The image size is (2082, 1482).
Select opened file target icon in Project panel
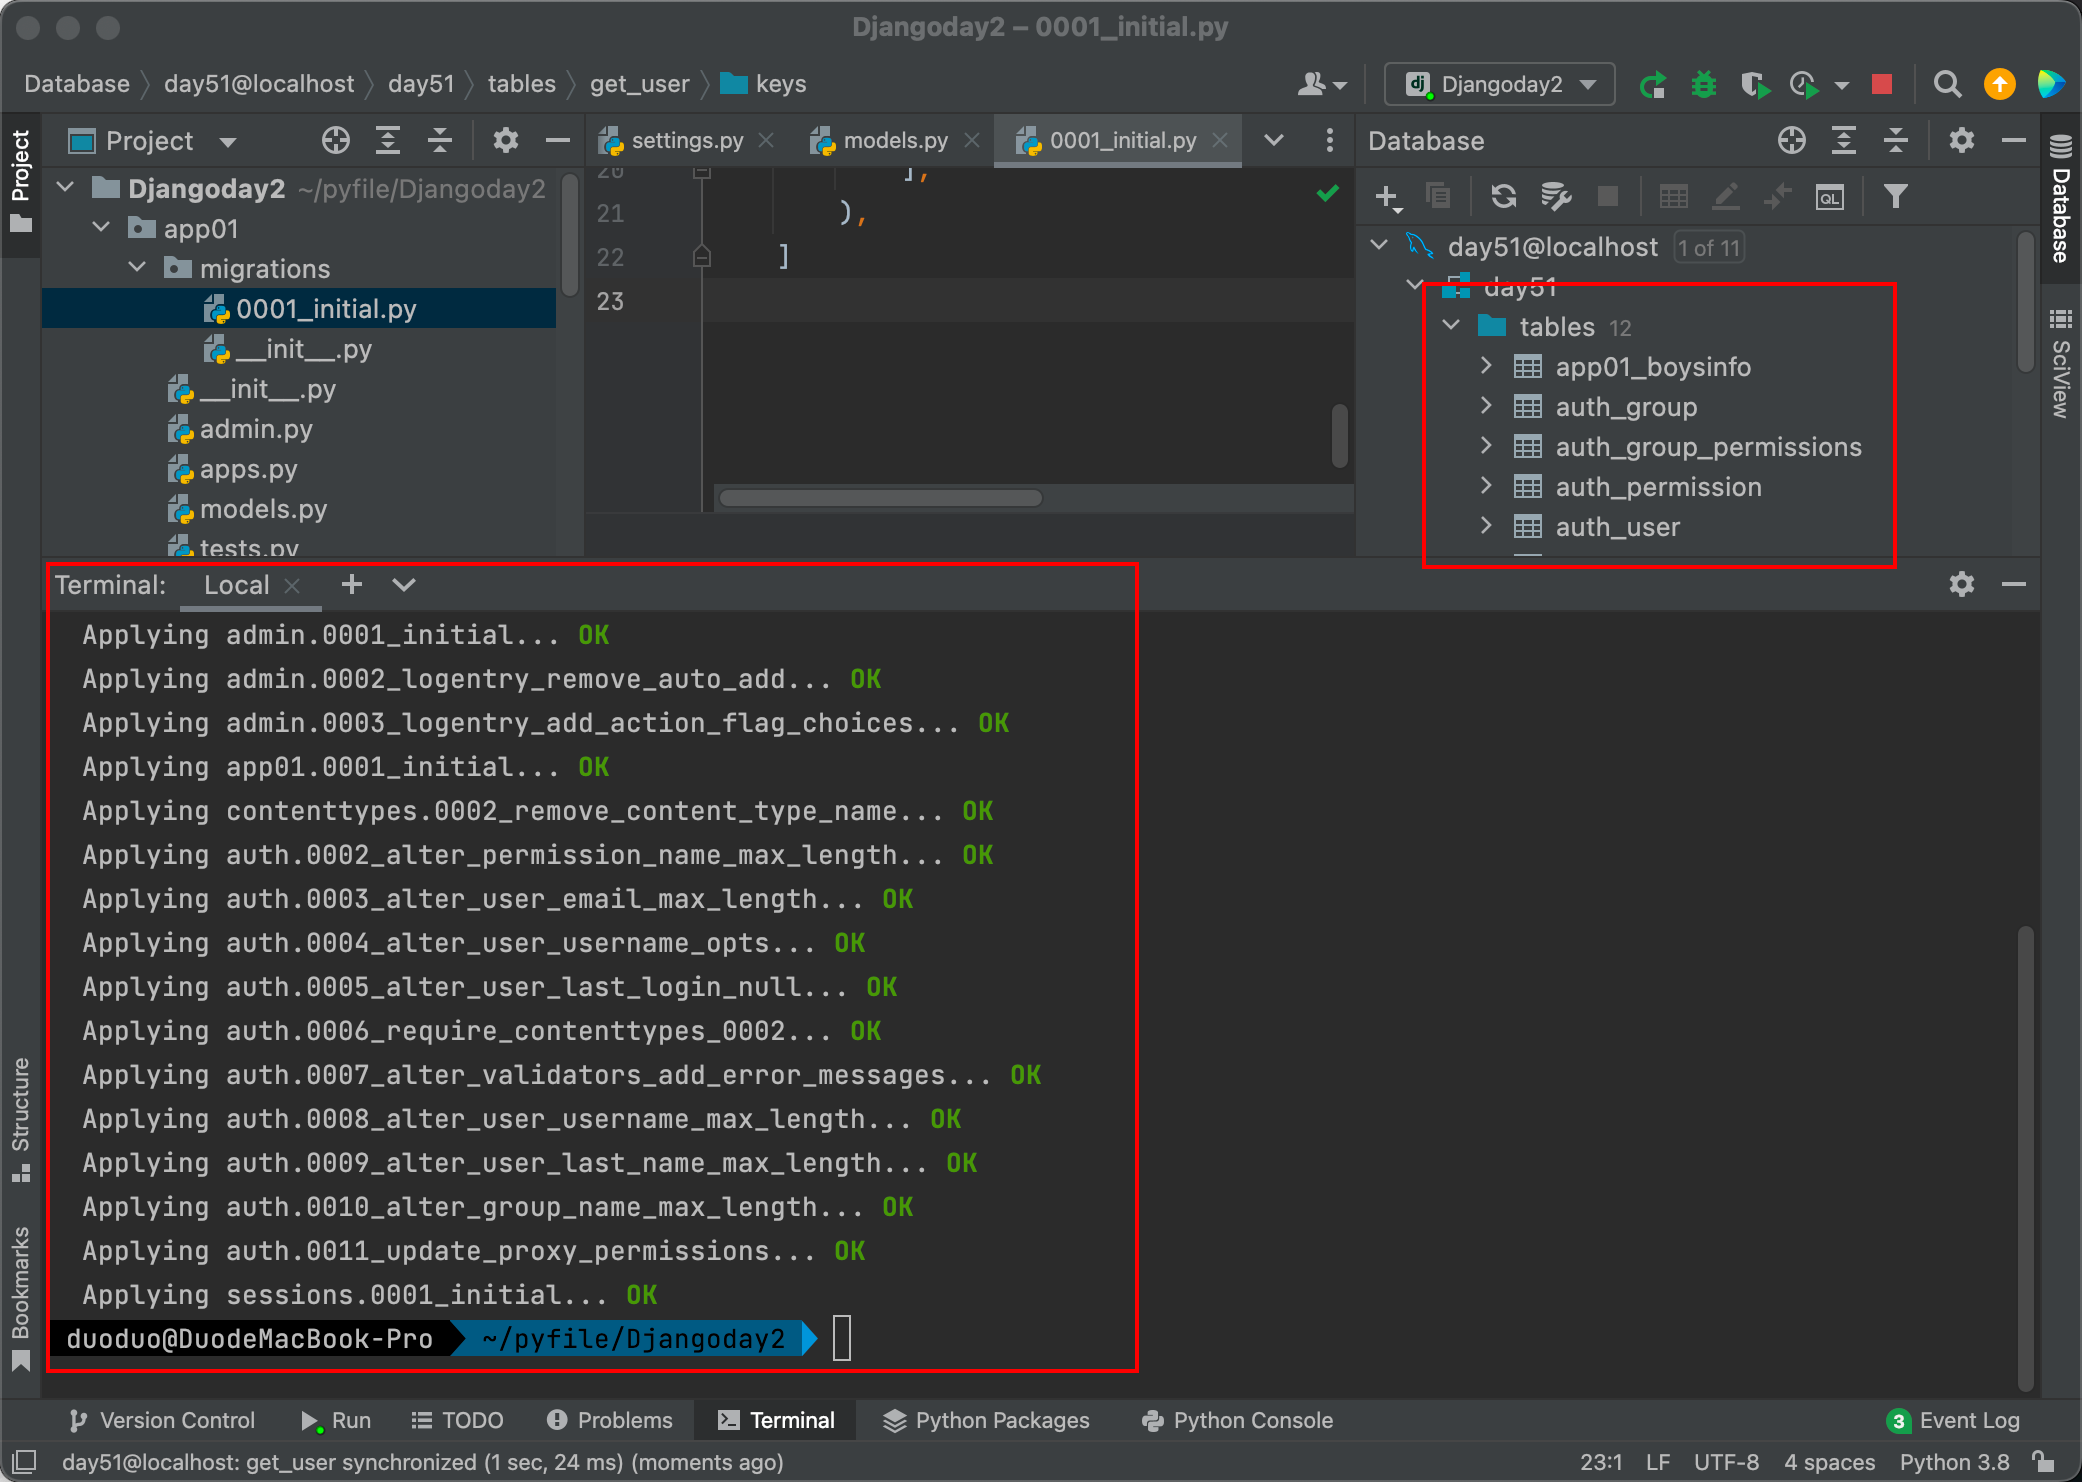coord(336,141)
